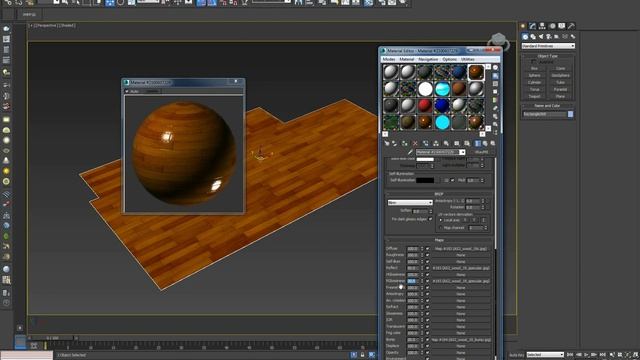
Task: Open Display tab in command panel
Action: pos(562,26)
